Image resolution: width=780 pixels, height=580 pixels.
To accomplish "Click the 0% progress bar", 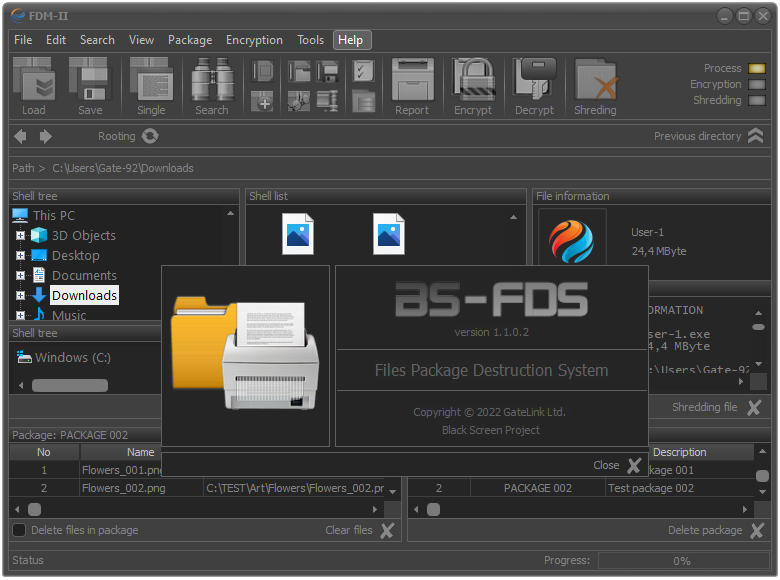I will click(x=683, y=561).
